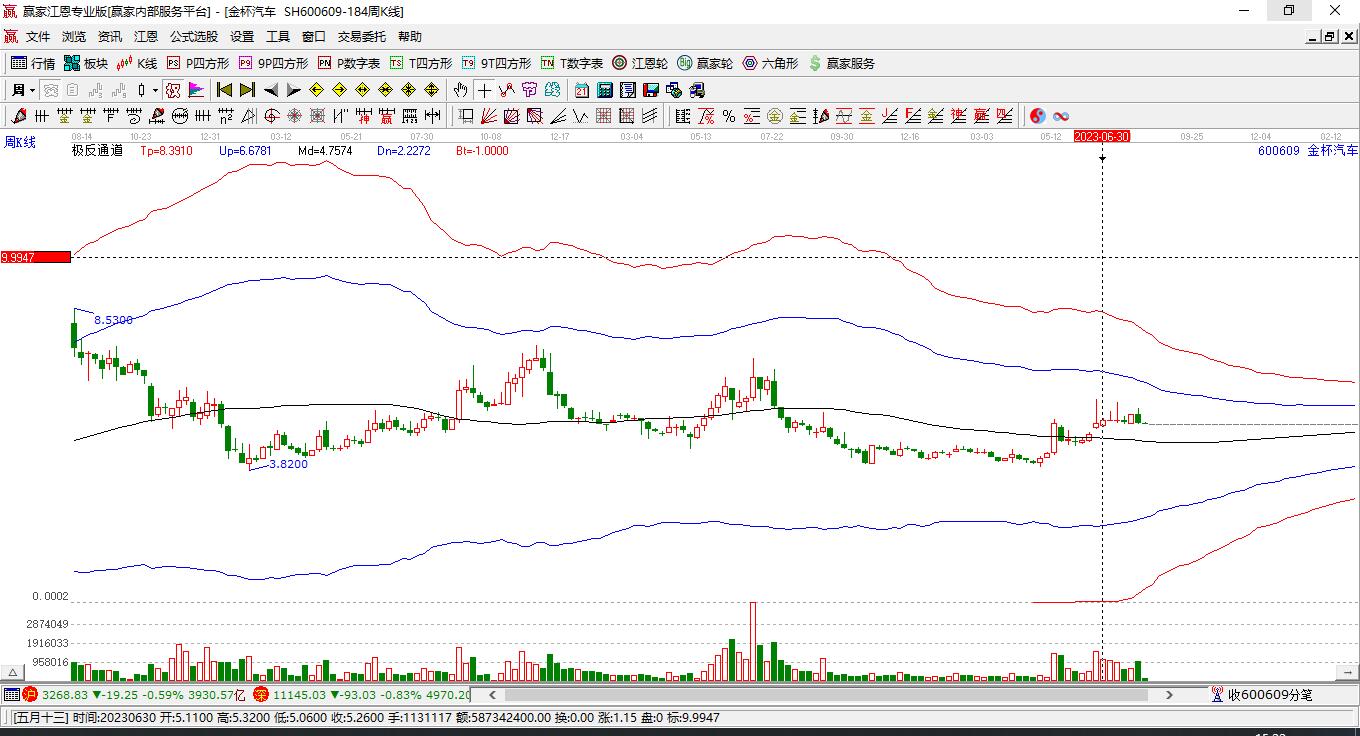Click the up-triangle button beside volume chart
Screen dimensions: 1360x736
pyautogui.click(x=12, y=673)
